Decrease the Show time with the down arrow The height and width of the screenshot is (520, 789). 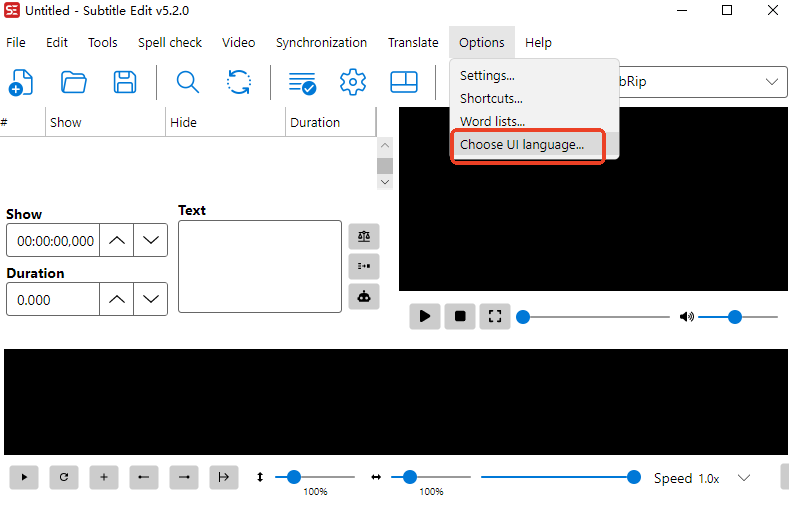(x=150, y=240)
